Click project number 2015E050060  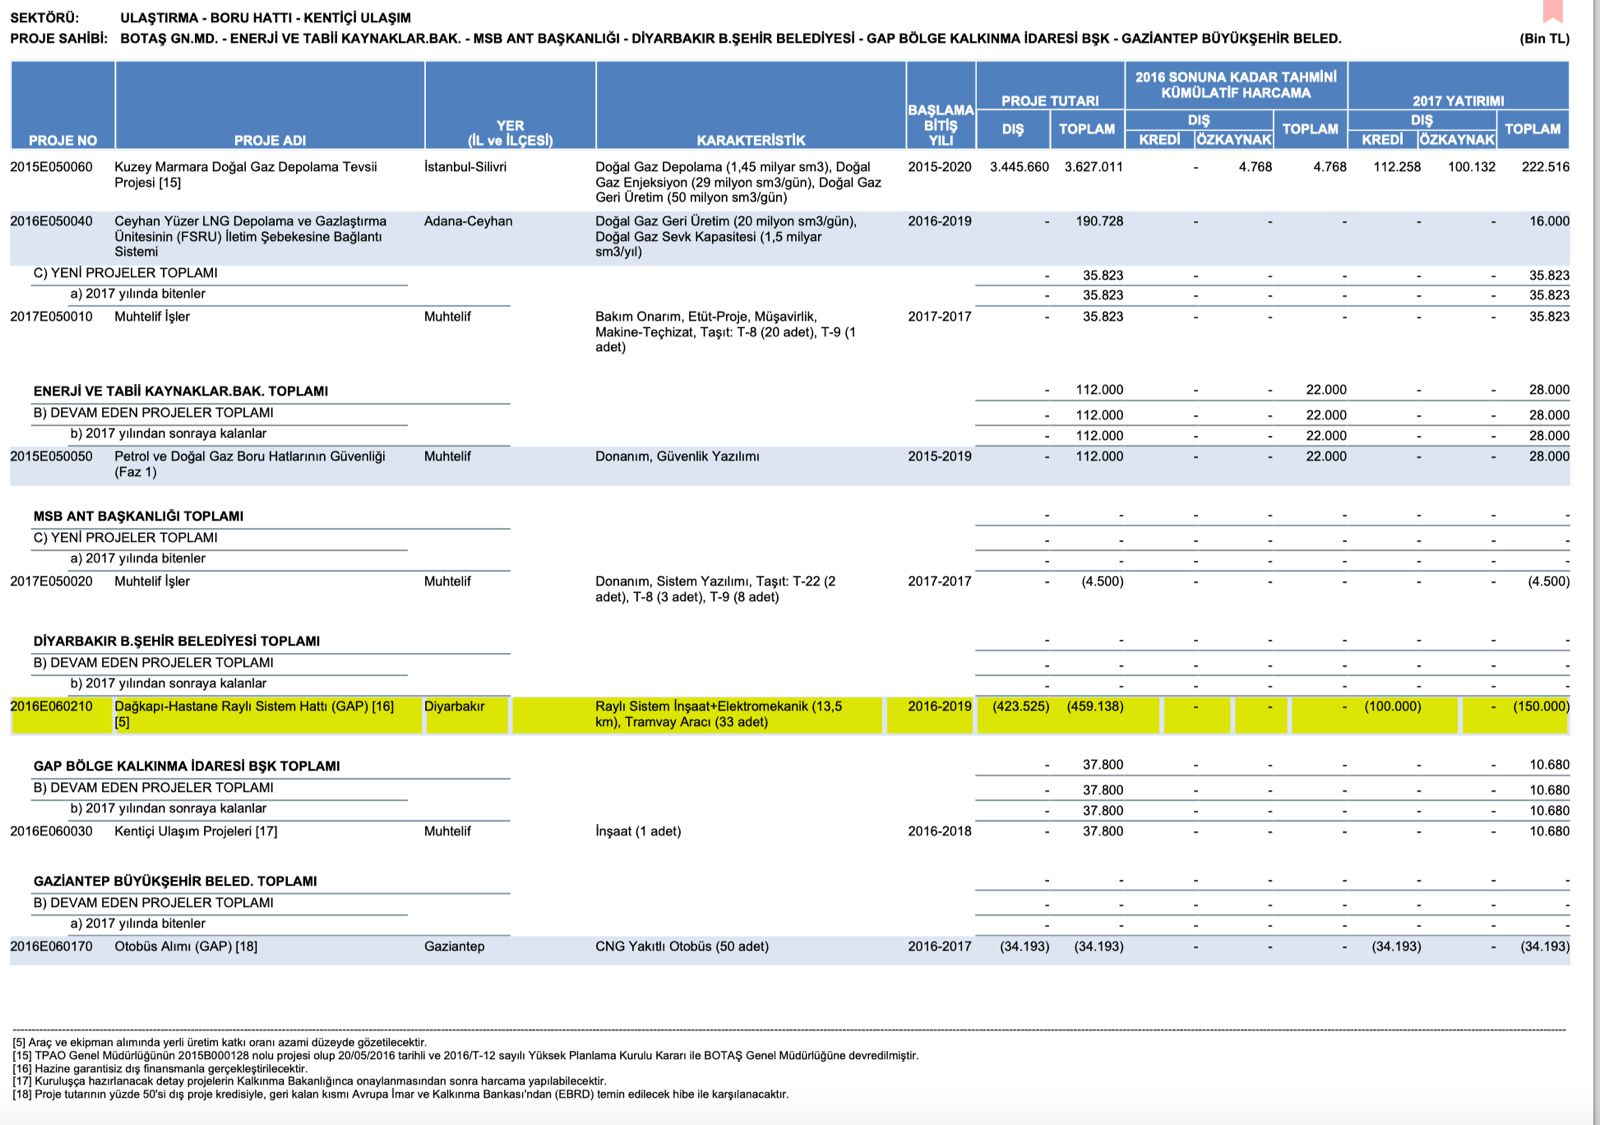(x=51, y=167)
